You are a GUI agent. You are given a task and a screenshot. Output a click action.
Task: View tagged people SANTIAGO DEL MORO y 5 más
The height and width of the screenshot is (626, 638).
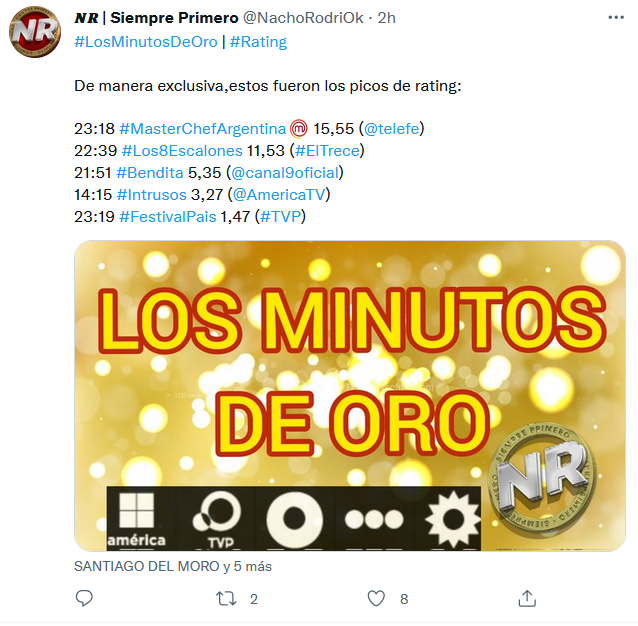pyautogui.click(x=173, y=567)
